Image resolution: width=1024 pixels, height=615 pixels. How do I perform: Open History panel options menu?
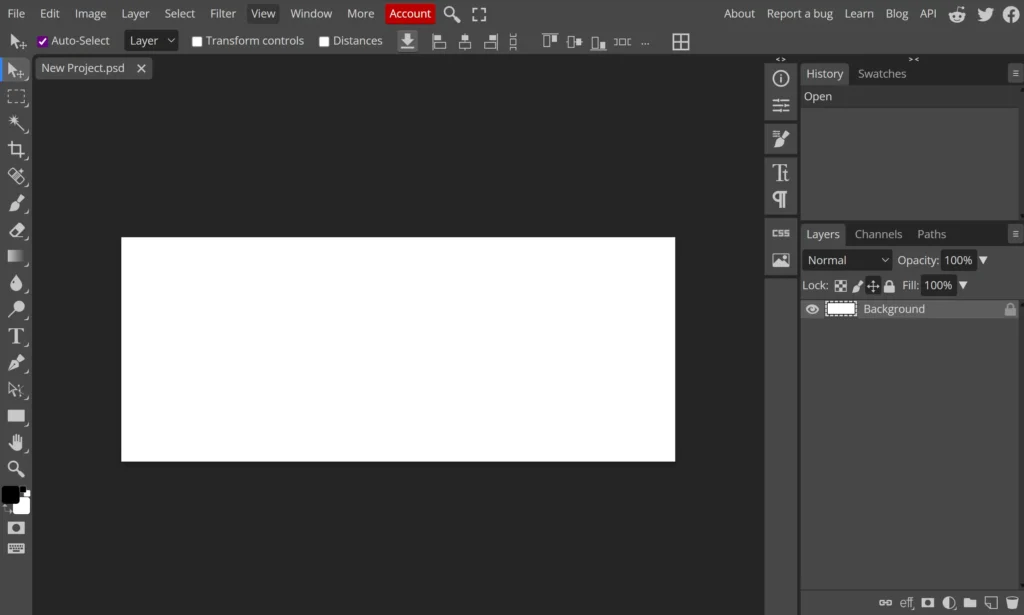[x=1015, y=74]
